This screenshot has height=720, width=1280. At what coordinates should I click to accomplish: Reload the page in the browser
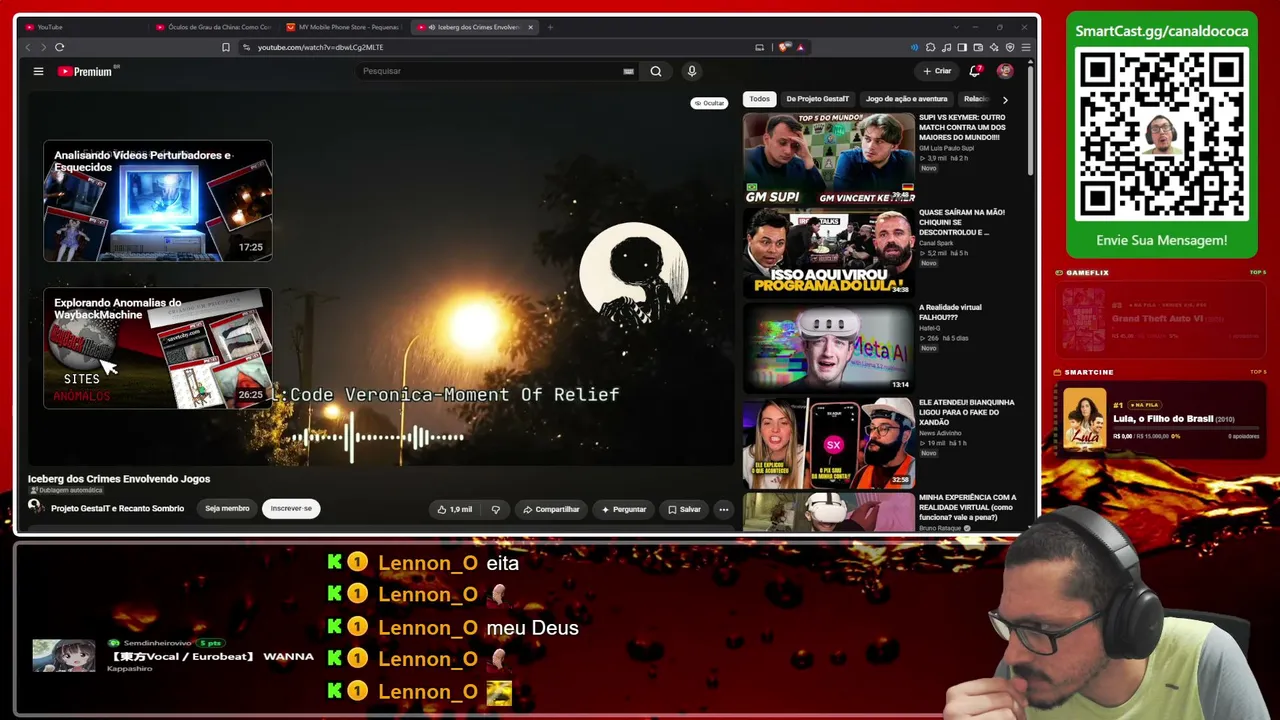tap(60, 47)
